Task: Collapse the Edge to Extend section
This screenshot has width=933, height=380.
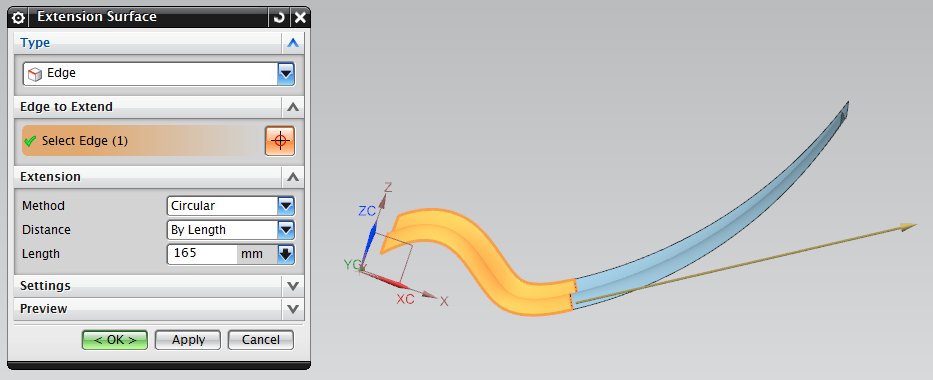Action: click(x=292, y=107)
